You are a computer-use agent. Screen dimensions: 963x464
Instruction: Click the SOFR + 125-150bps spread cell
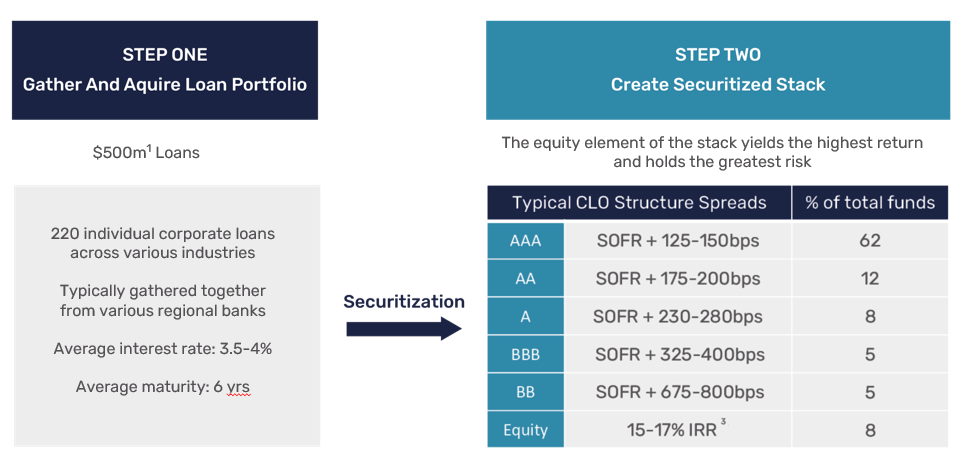(x=678, y=241)
